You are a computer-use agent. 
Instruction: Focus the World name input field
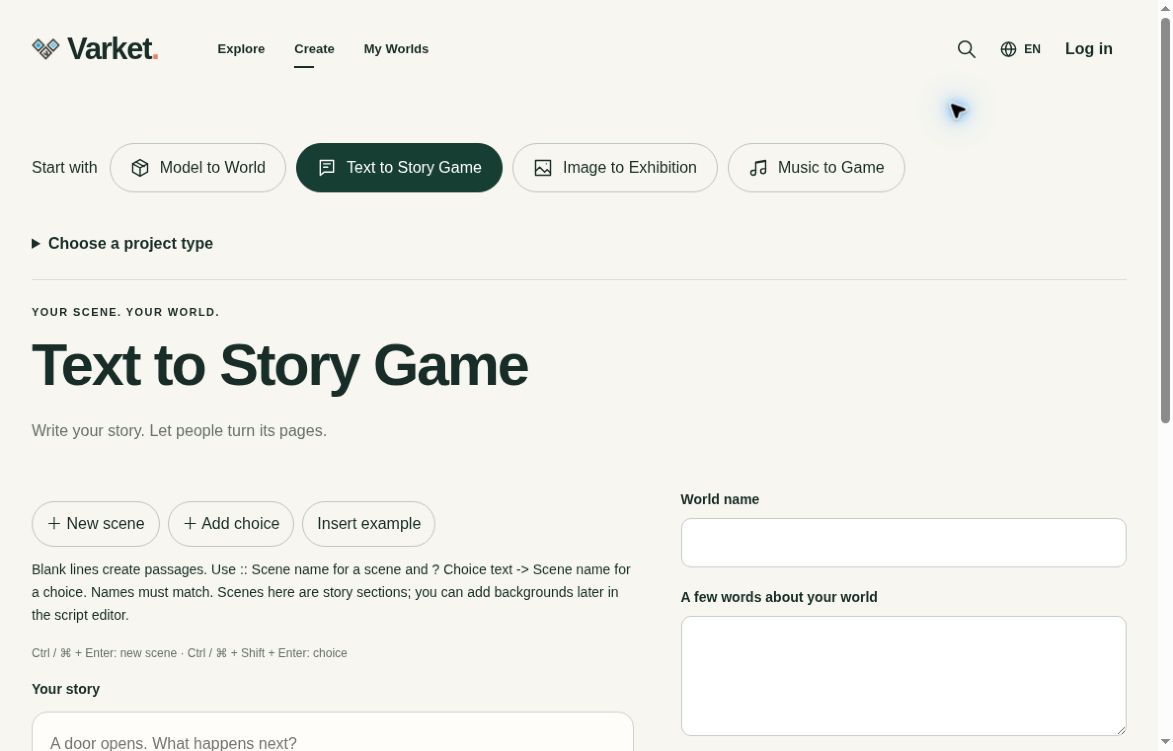(903, 542)
